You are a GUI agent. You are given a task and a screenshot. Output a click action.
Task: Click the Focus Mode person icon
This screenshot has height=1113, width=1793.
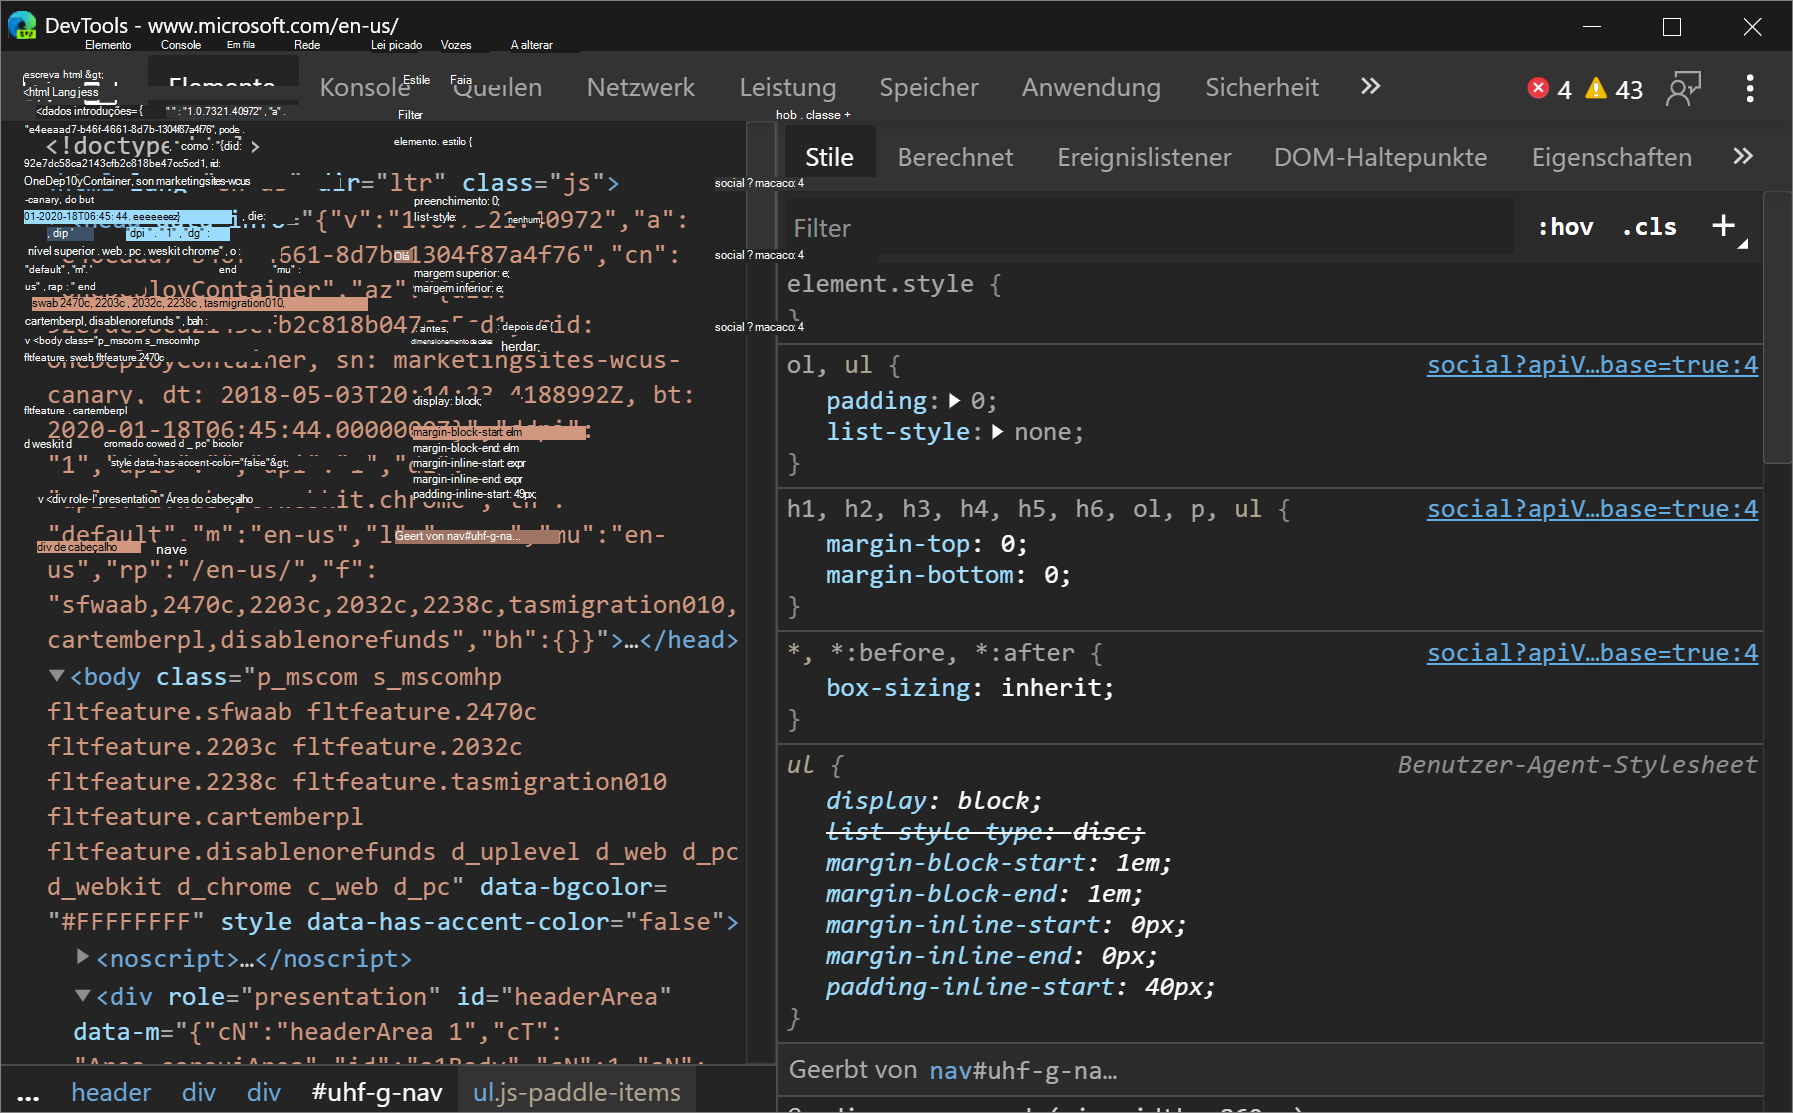point(1685,88)
